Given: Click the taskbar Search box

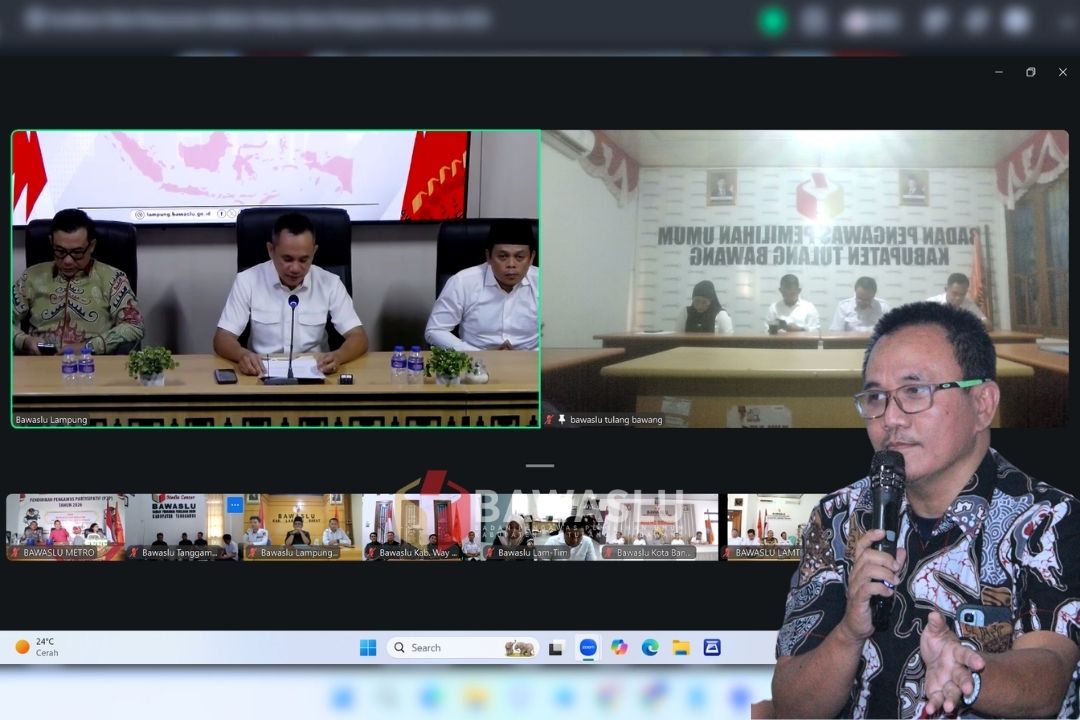Looking at the screenshot, I should pyautogui.click(x=462, y=648).
